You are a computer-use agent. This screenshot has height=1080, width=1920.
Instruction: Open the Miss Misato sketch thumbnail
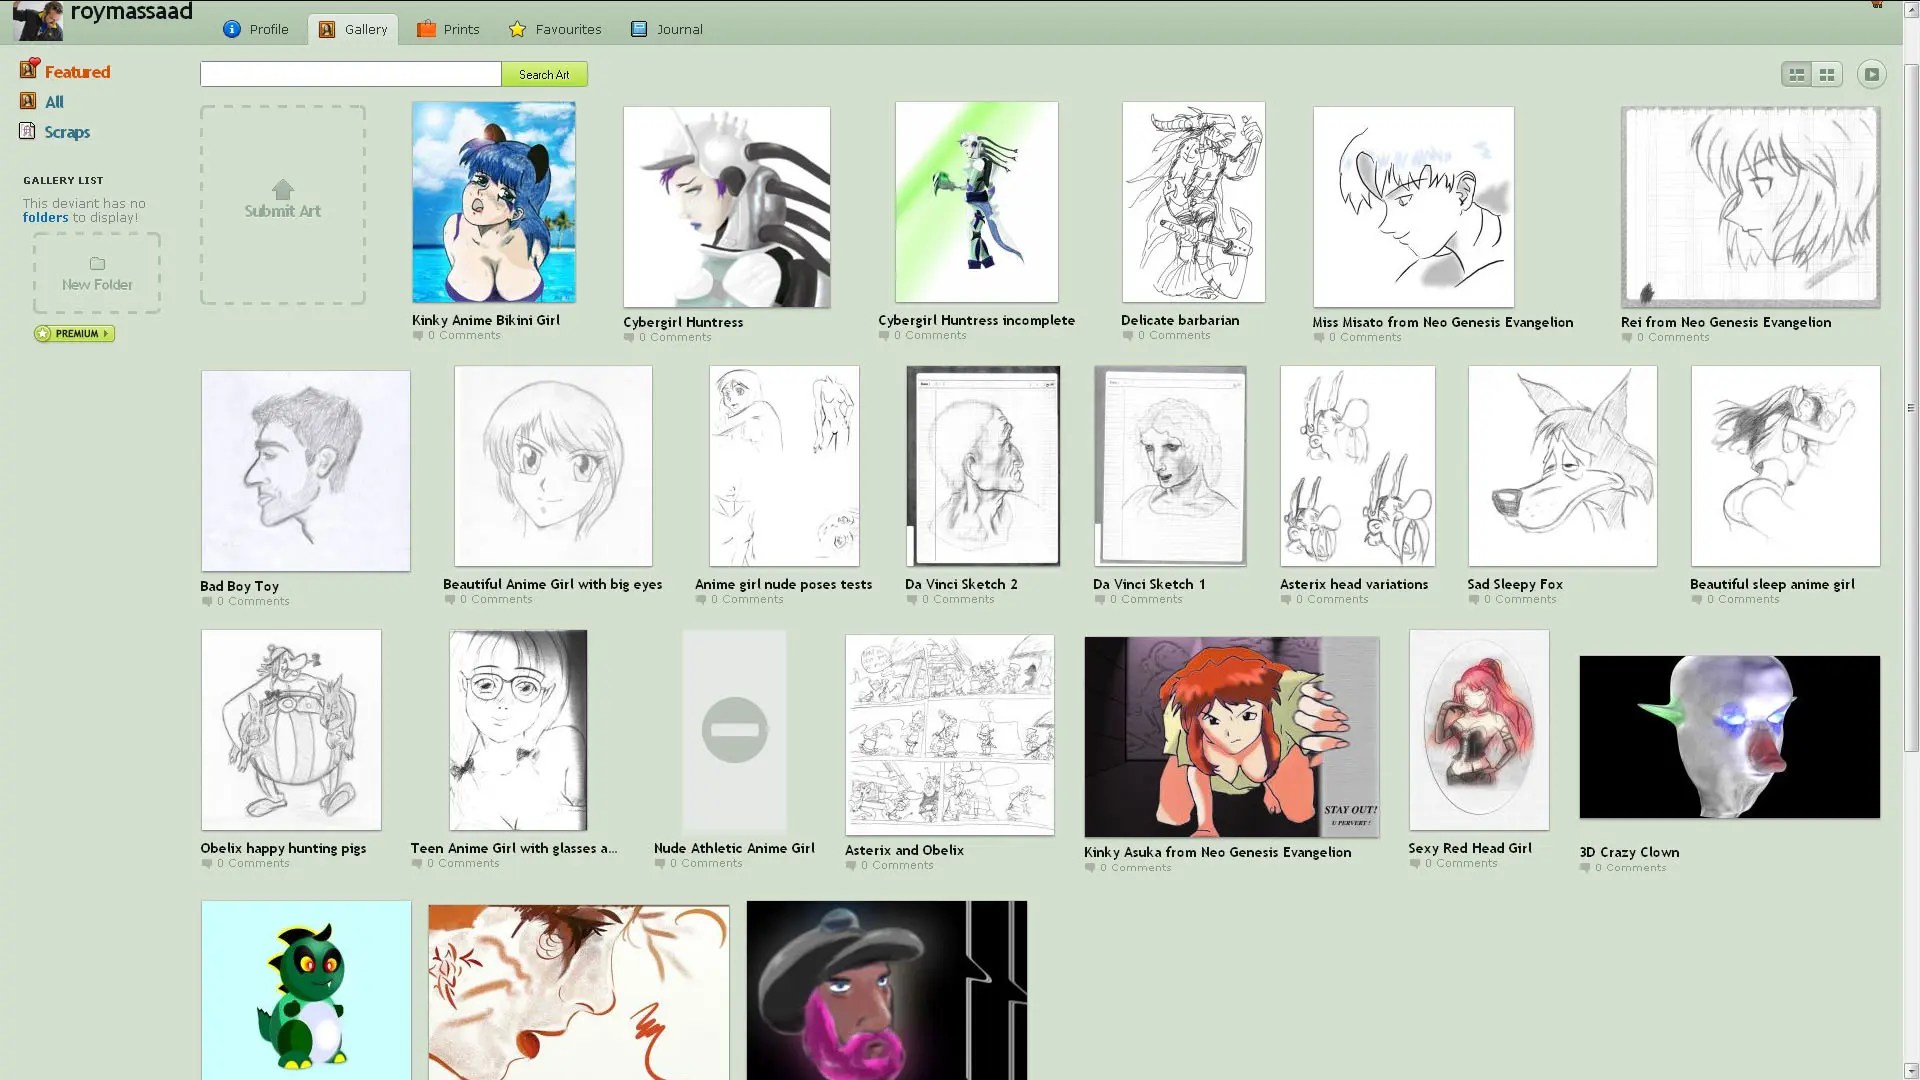coord(1414,207)
